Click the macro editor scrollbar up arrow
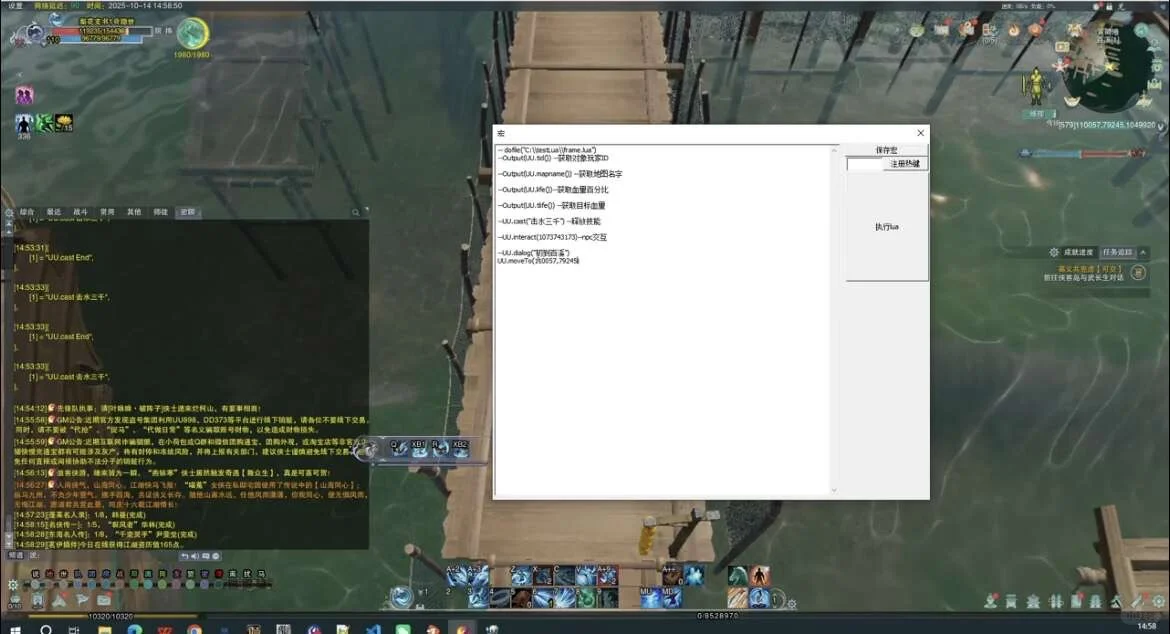The image size is (1170, 634). (834, 151)
